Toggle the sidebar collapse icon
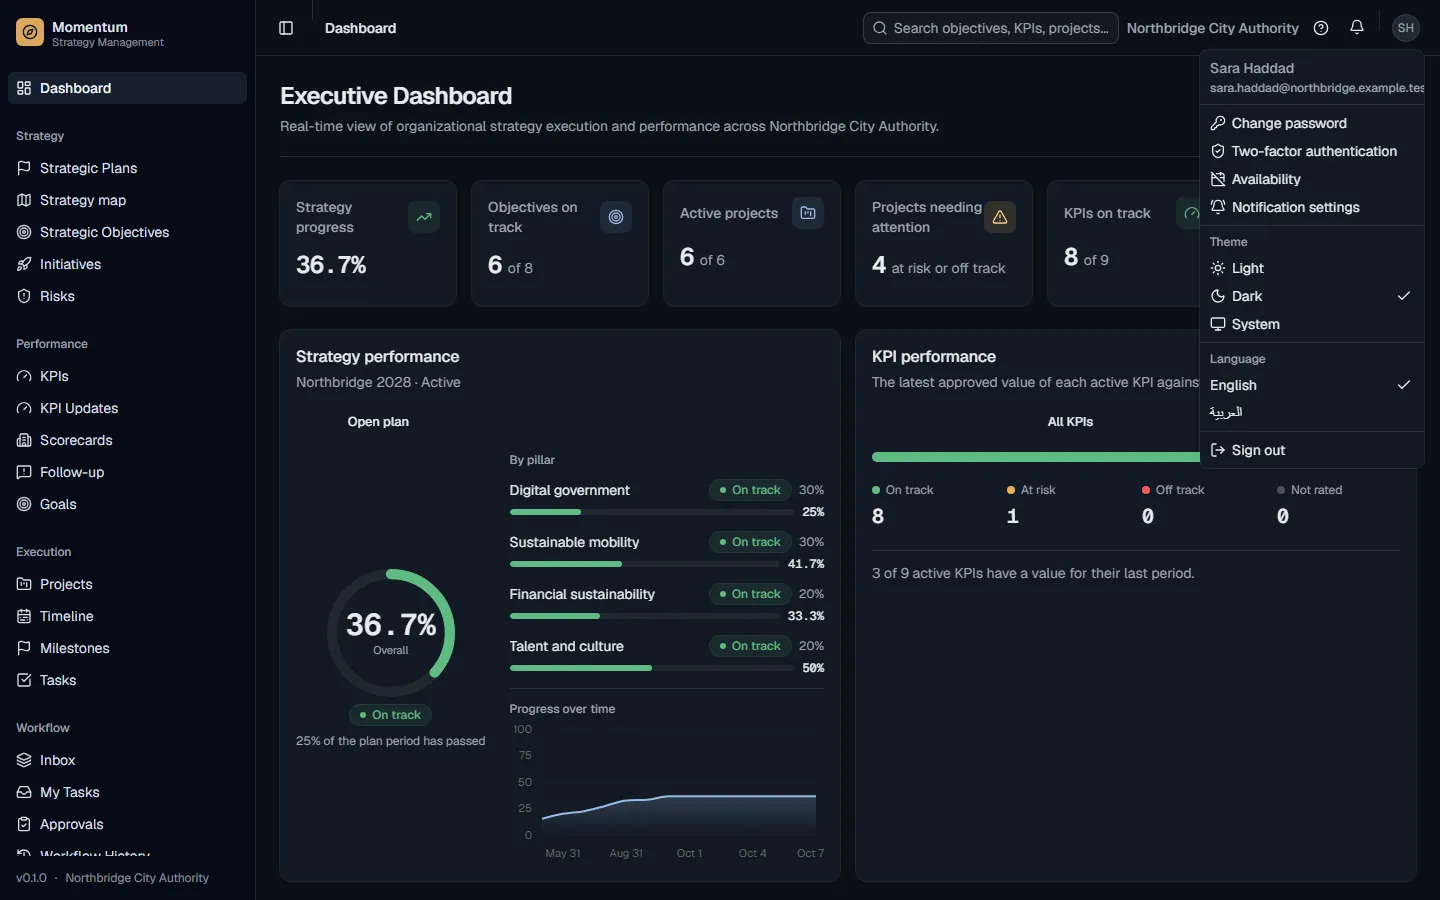This screenshot has height=900, width=1440. pos(286,28)
